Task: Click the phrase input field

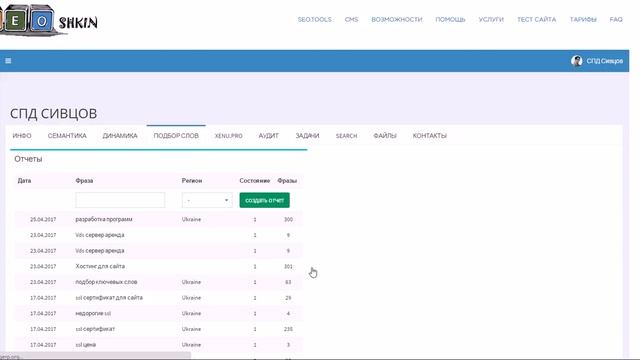Action: click(120, 200)
